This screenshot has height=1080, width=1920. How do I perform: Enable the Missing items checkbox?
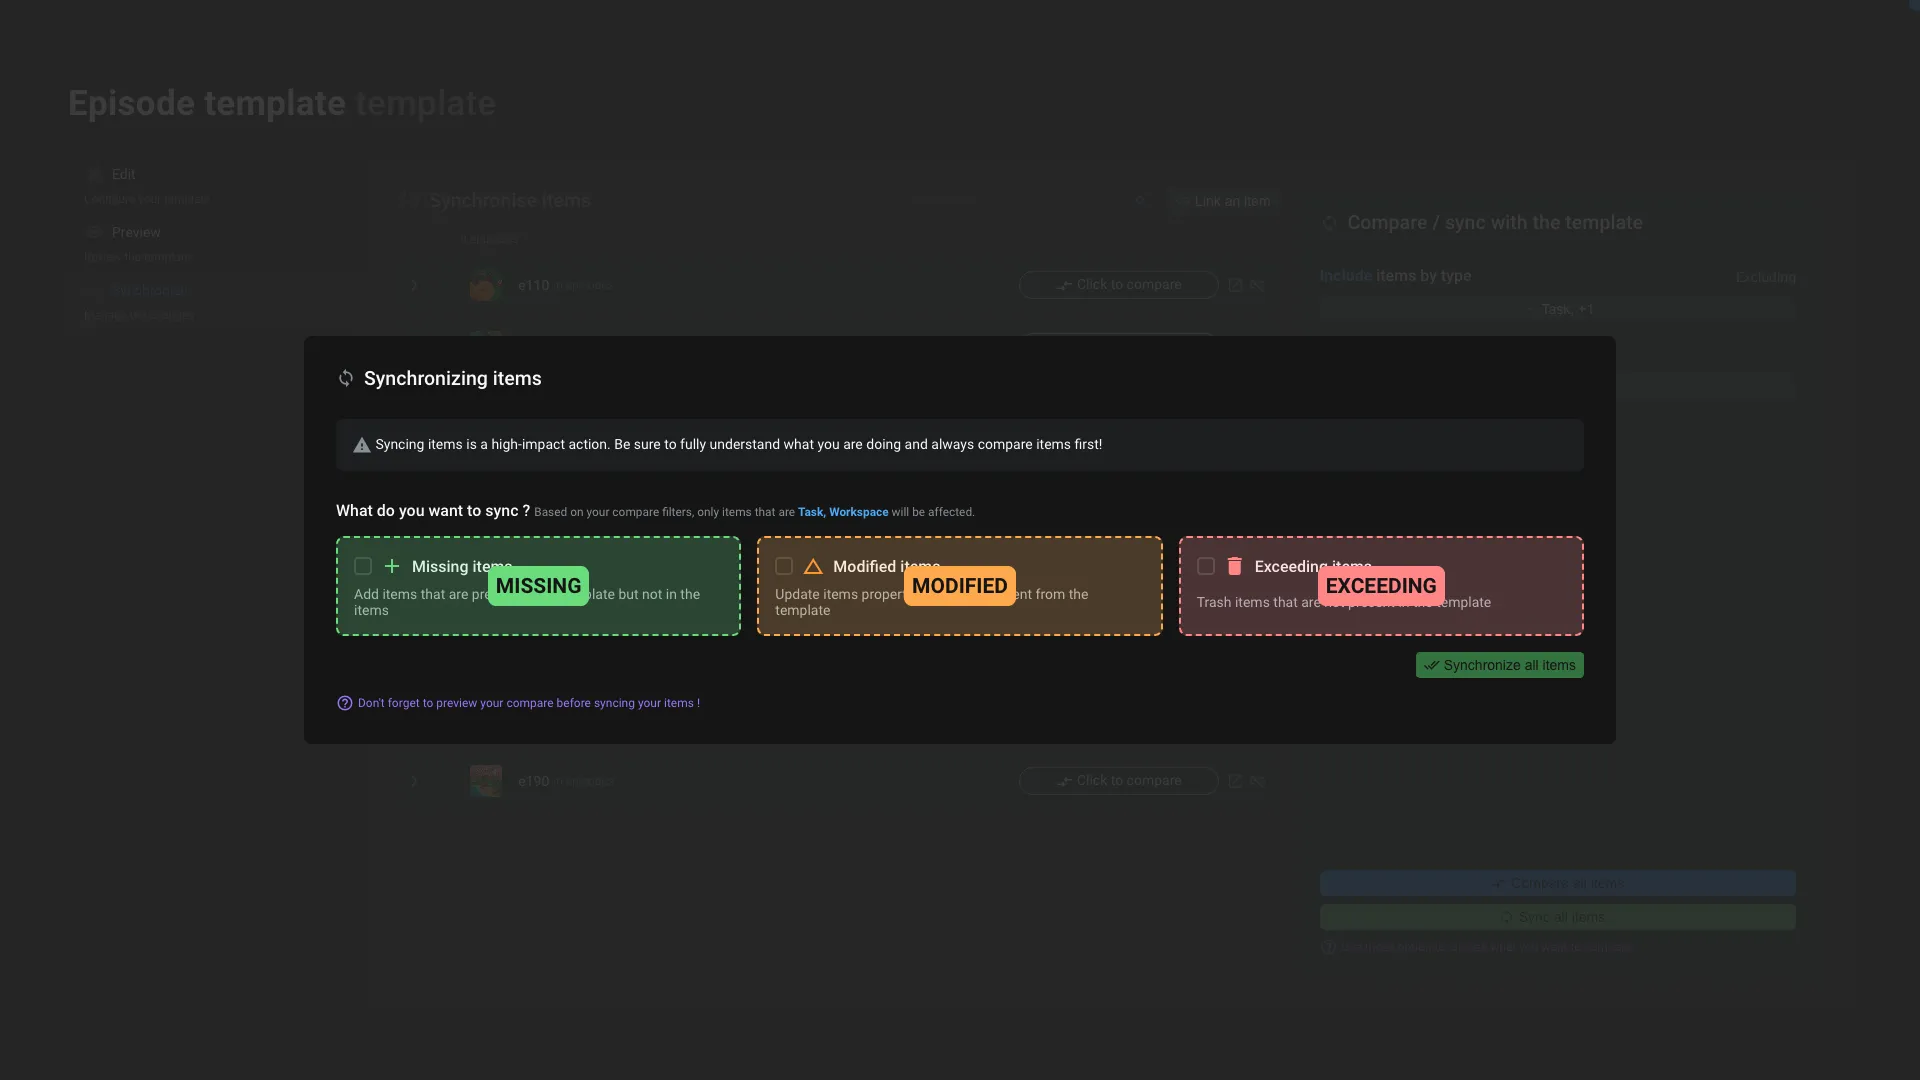[363, 566]
